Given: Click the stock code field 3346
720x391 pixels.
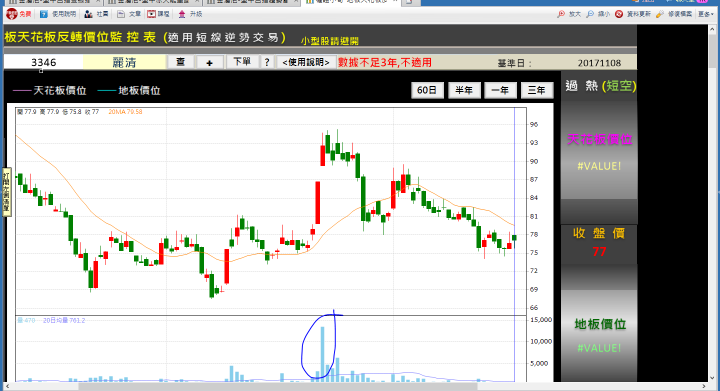Looking at the screenshot, I should [x=44, y=62].
